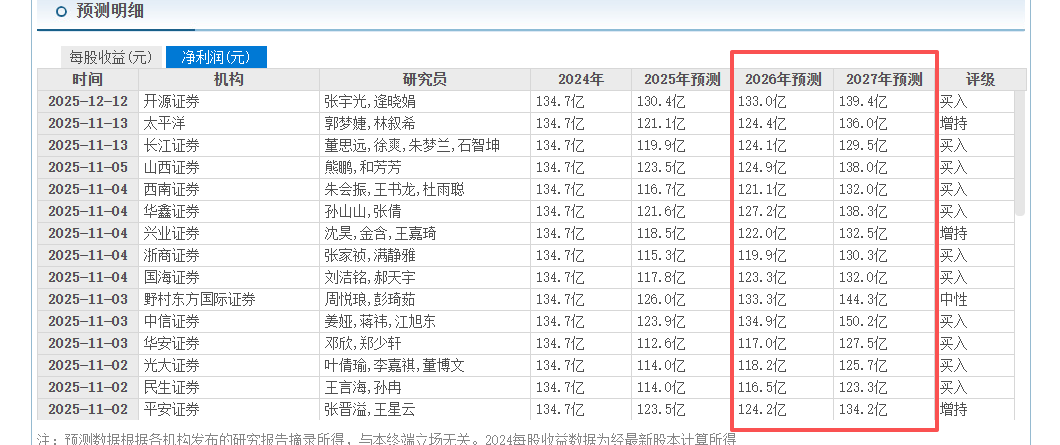Select 民生证券 in the institution column
This screenshot has height=445, width=1060.
[172, 388]
